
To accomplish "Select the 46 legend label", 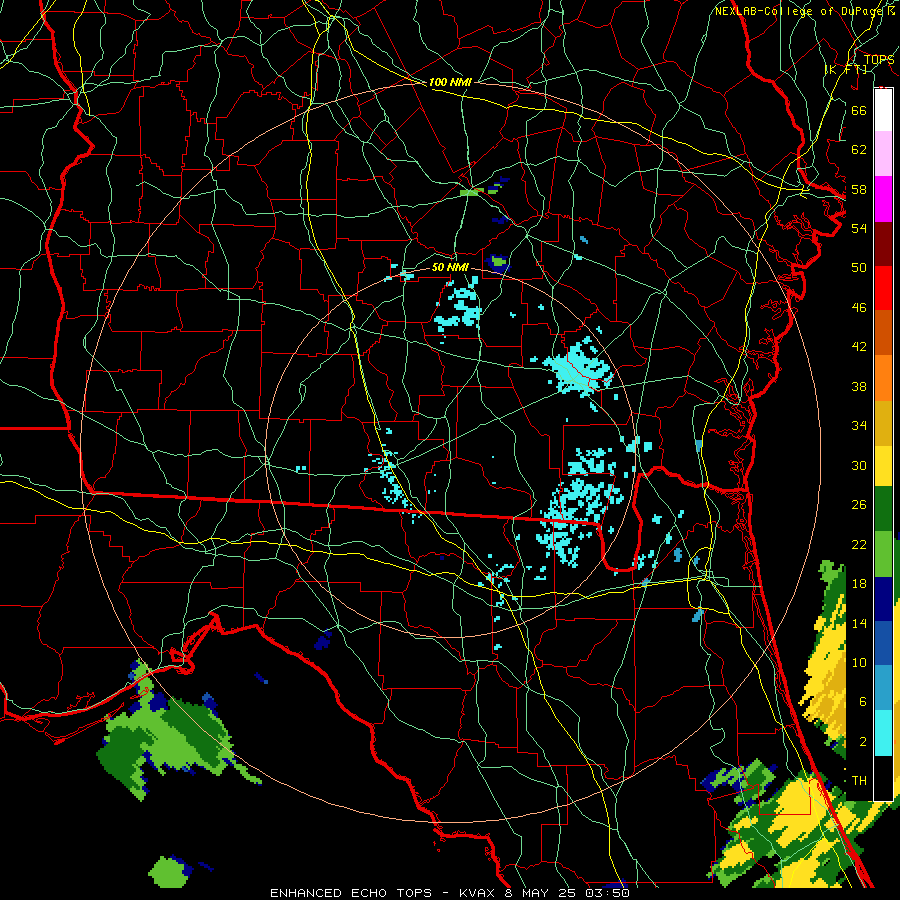I will [x=859, y=308].
